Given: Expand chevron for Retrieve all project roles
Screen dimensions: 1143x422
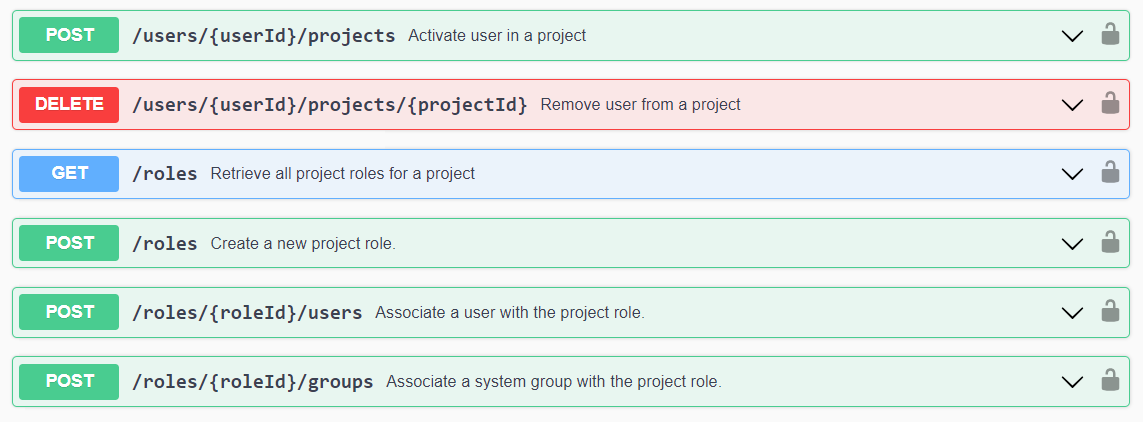Looking at the screenshot, I should [x=1072, y=174].
